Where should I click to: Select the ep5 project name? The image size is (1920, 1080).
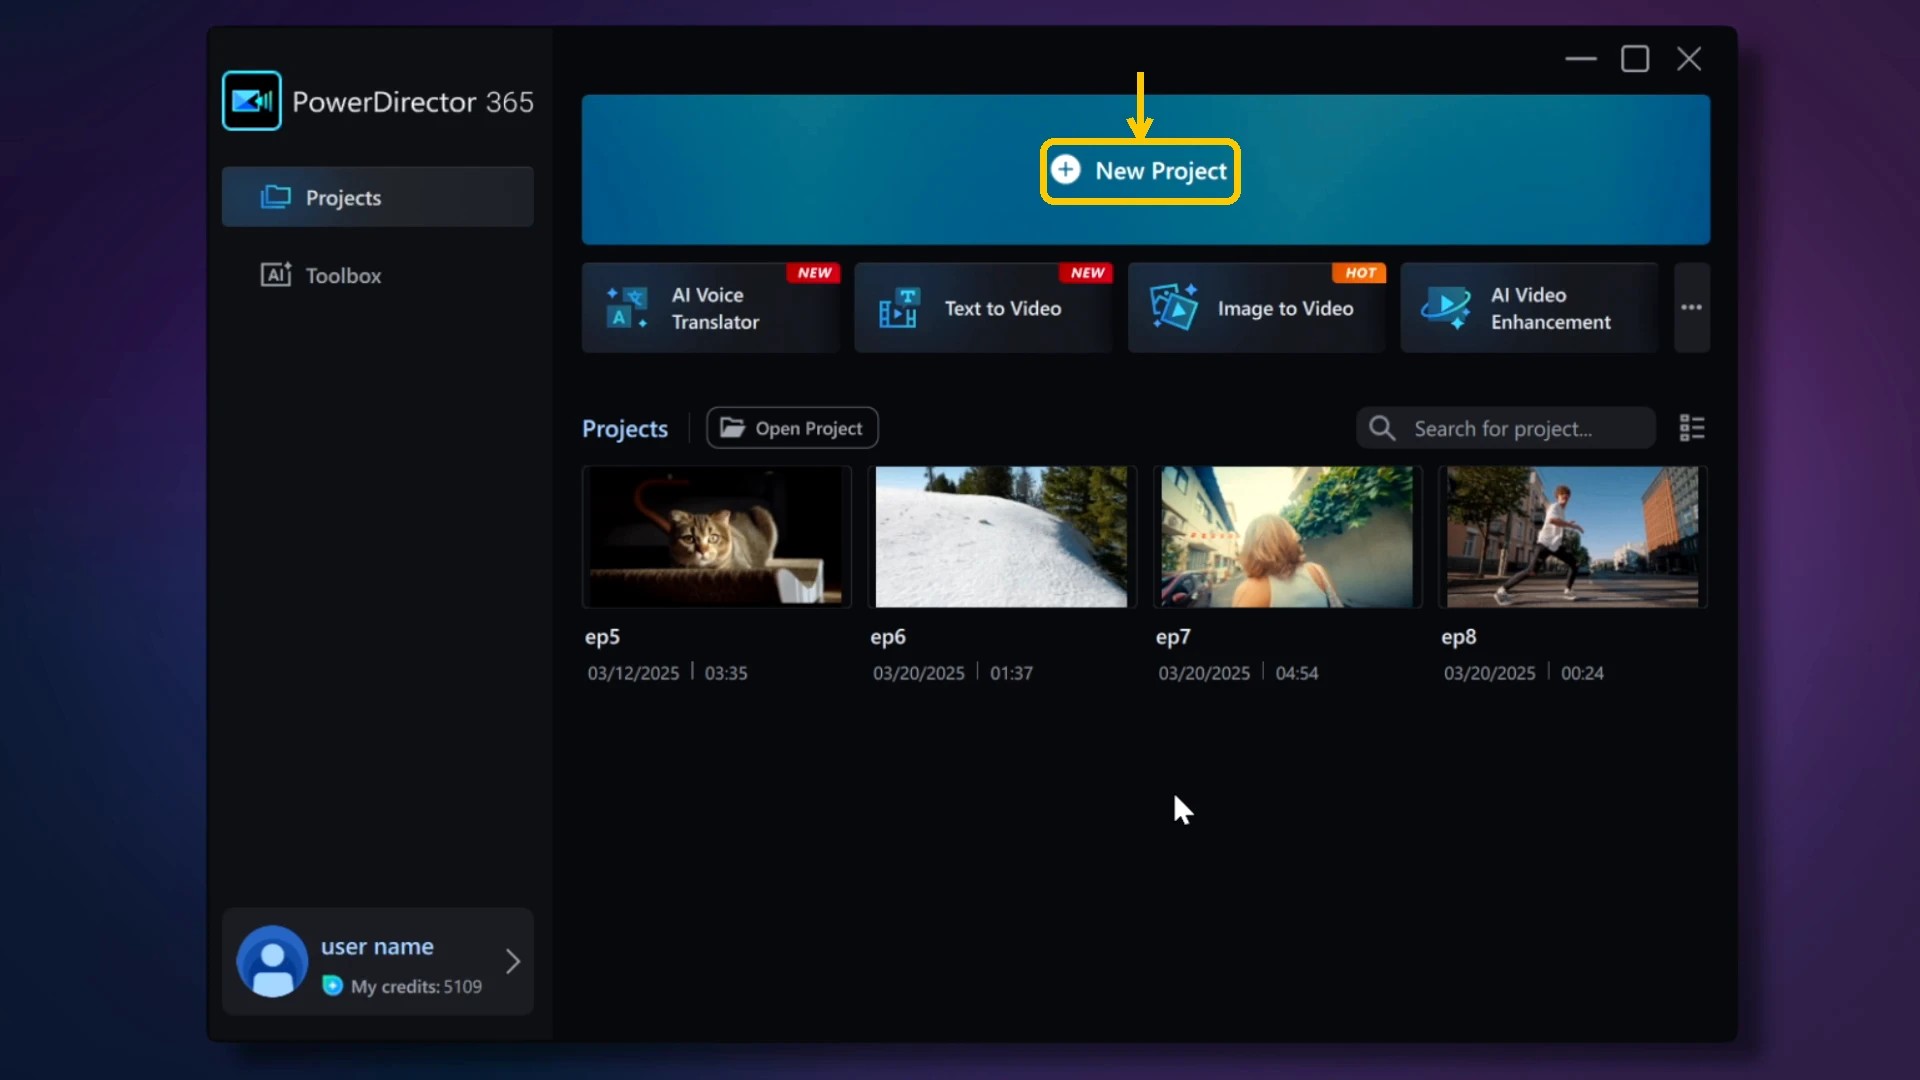tap(603, 637)
